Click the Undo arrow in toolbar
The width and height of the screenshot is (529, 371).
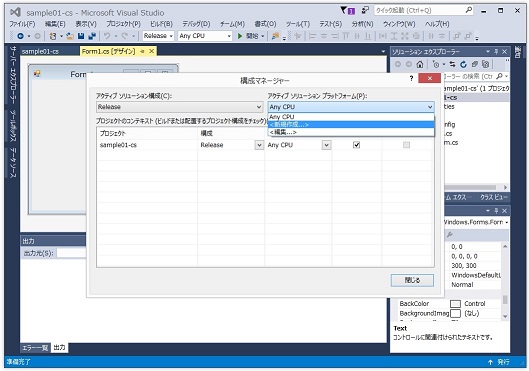pyautogui.click(x=107, y=36)
